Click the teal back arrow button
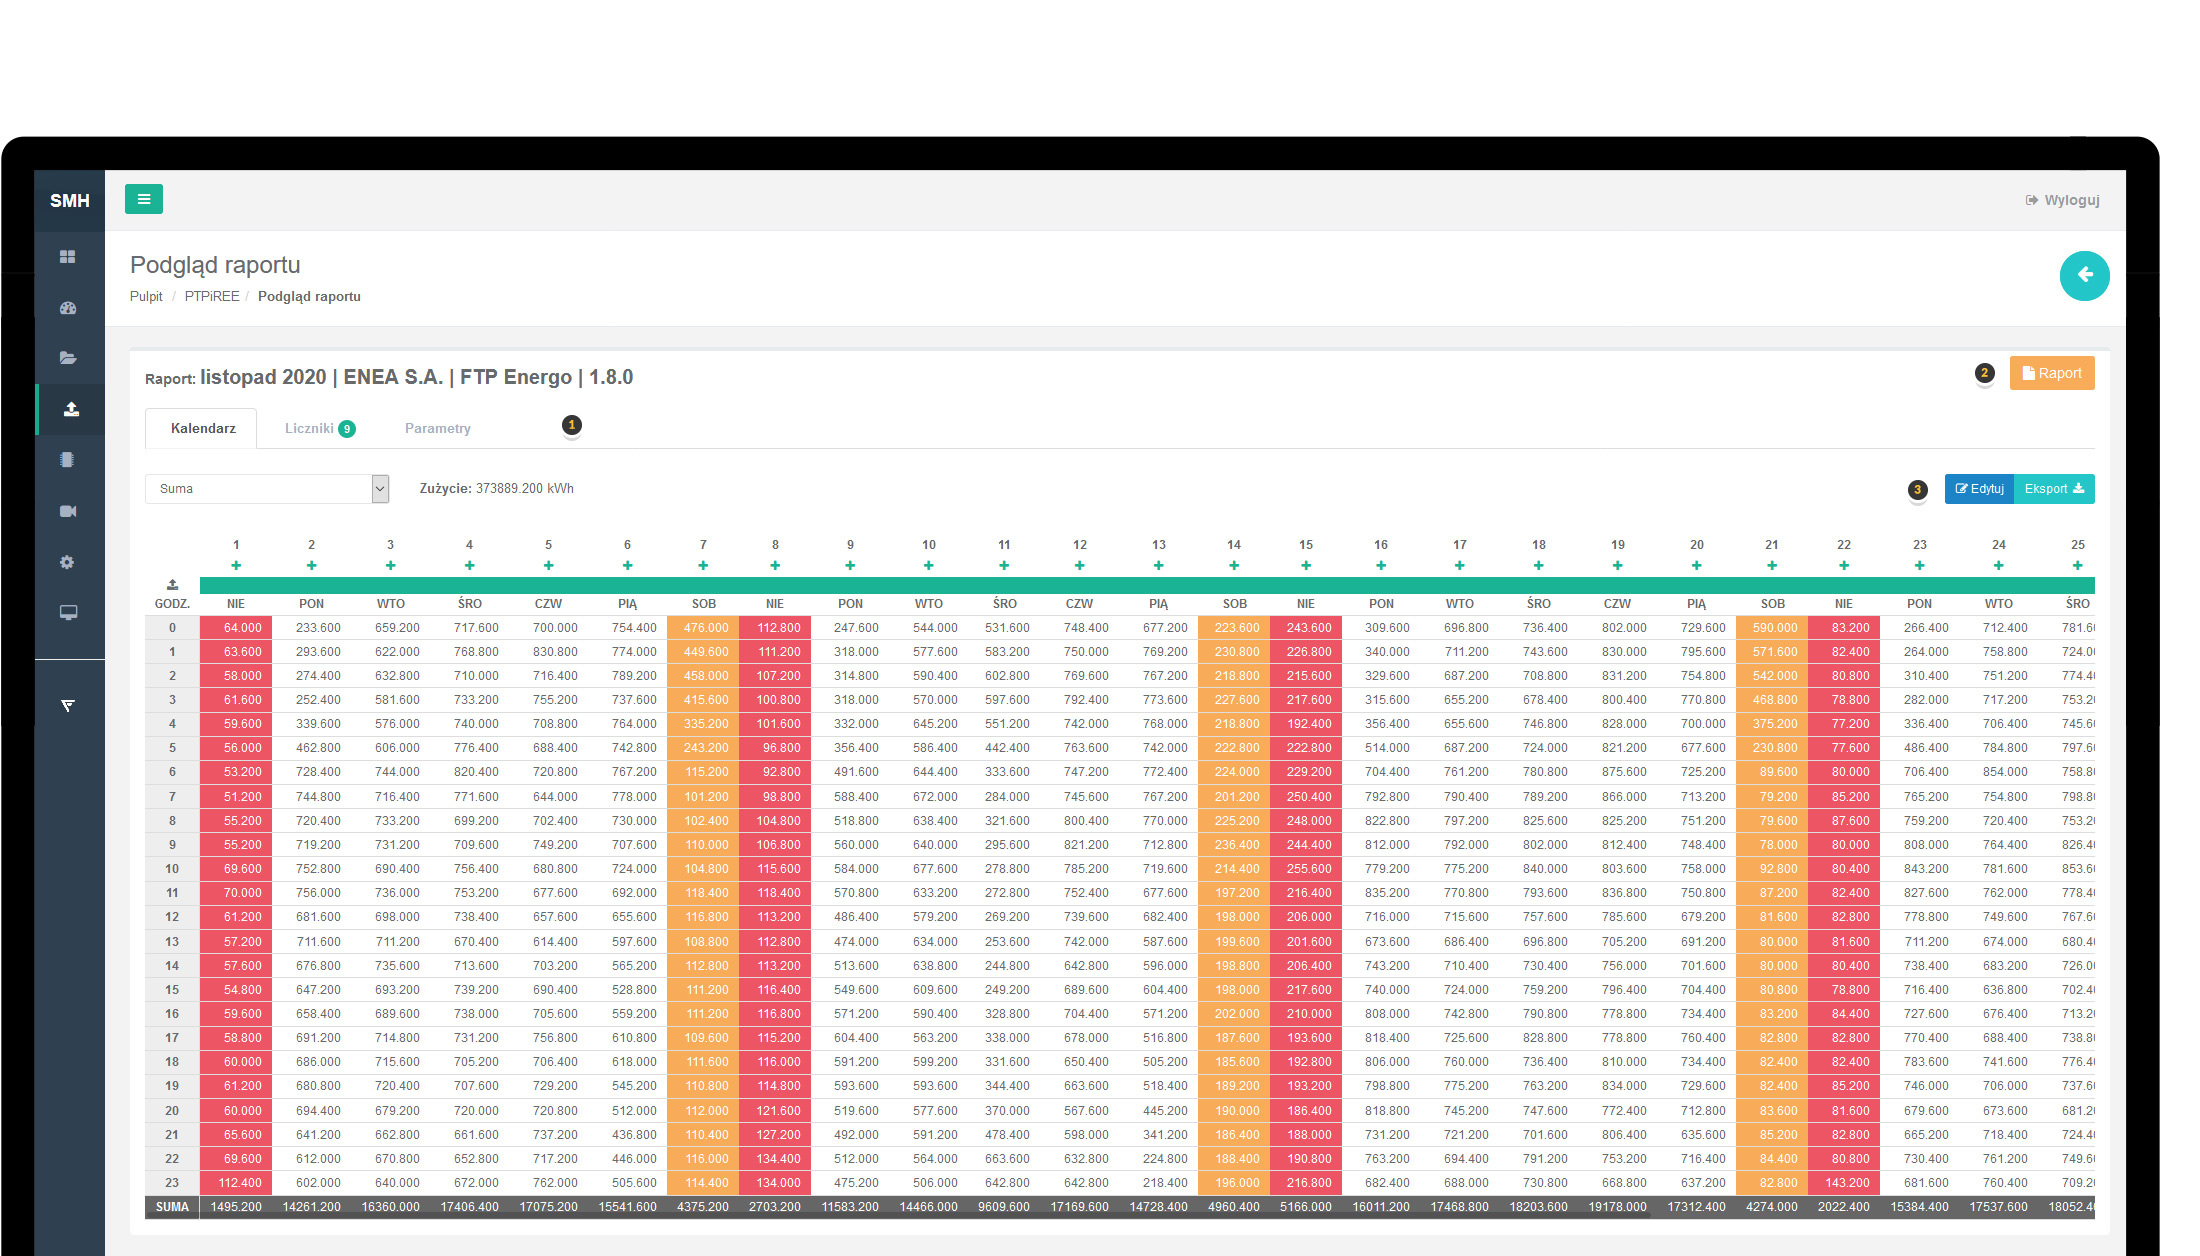2200x1256 pixels. pyautogui.click(x=2084, y=275)
